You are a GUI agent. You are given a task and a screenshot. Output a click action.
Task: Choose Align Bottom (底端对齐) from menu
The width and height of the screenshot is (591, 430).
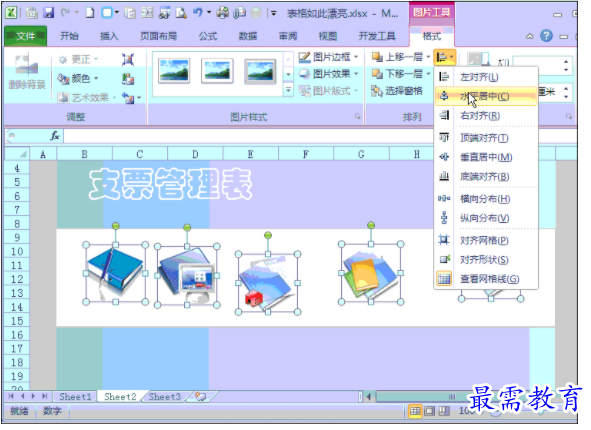[486, 176]
